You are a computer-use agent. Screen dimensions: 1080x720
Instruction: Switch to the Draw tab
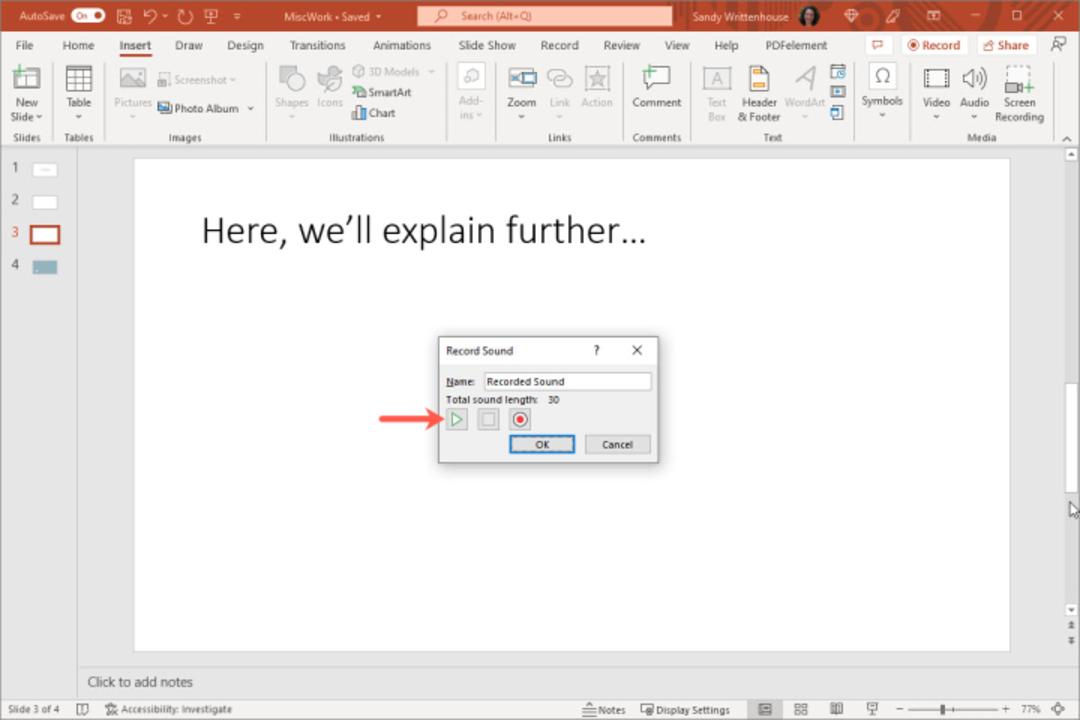point(189,45)
